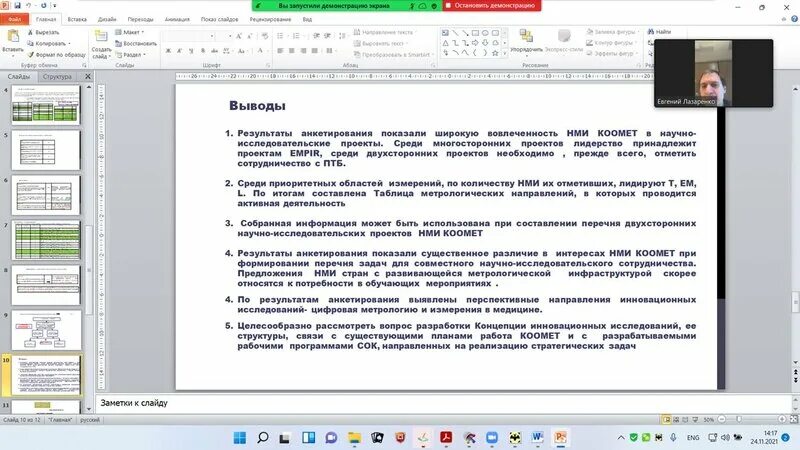Toggle text shadow S formatting

(x=203, y=51)
